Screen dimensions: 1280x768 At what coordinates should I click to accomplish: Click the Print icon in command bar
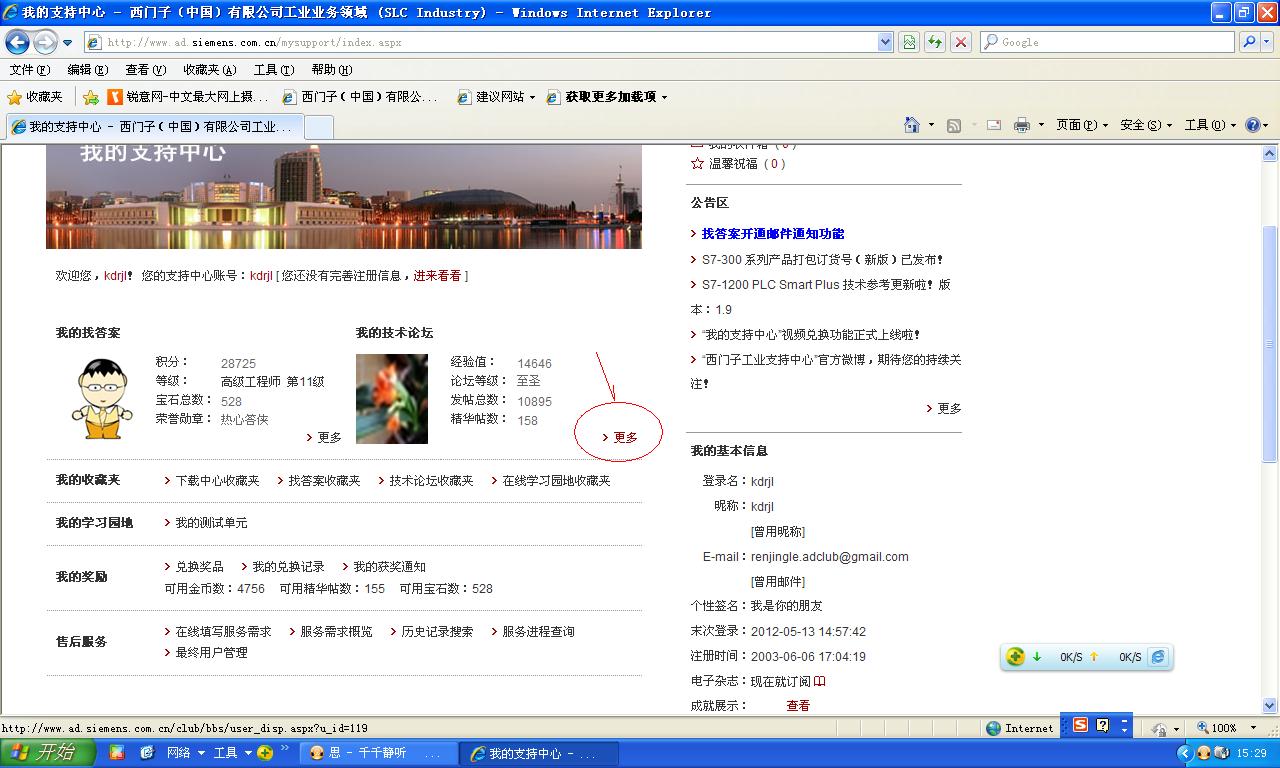[1022, 125]
